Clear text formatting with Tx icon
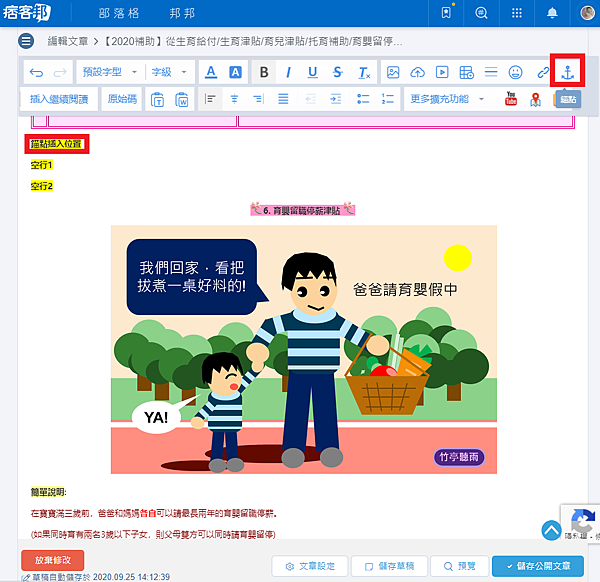Image resolution: width=600 pixels, height=582 pixels. (x=364, y=72)
